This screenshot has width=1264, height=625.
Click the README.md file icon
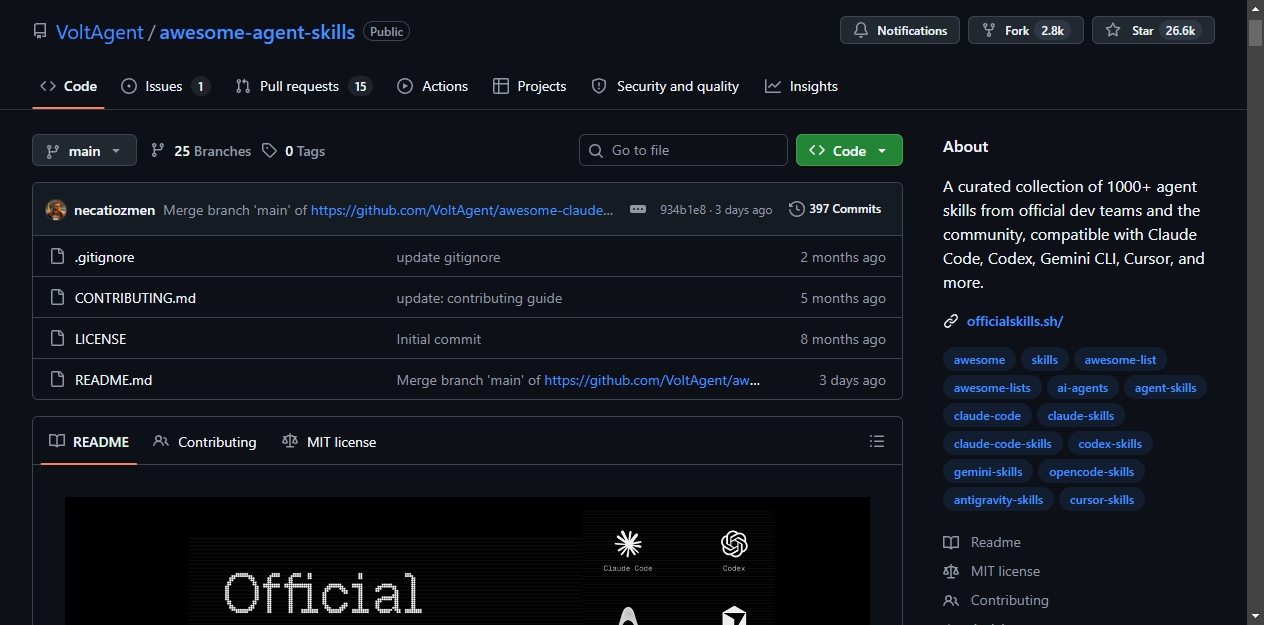point(57,380)
